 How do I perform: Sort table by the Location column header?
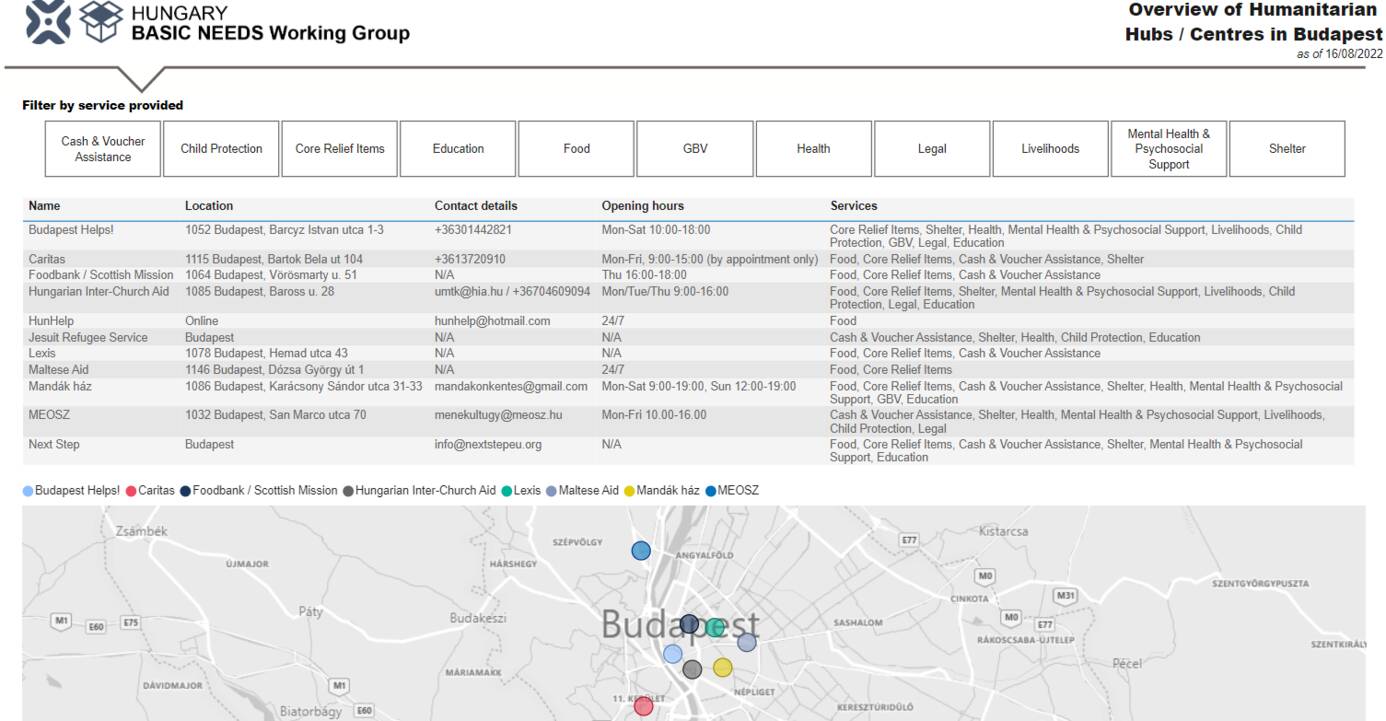(209, 206)
